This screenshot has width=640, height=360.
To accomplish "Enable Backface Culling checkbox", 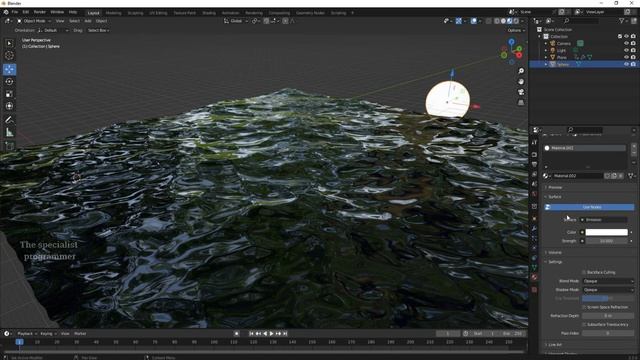I will coord(584,272).
